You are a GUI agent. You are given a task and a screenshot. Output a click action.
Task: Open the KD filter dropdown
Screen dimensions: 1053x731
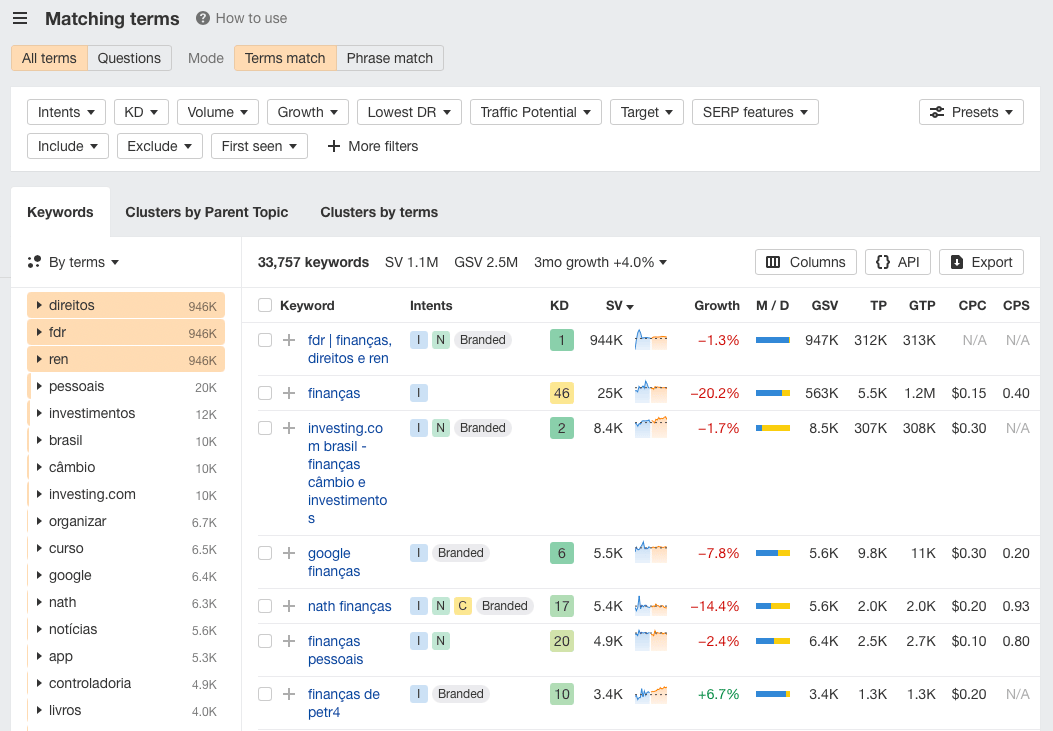[x=141, y=112]
